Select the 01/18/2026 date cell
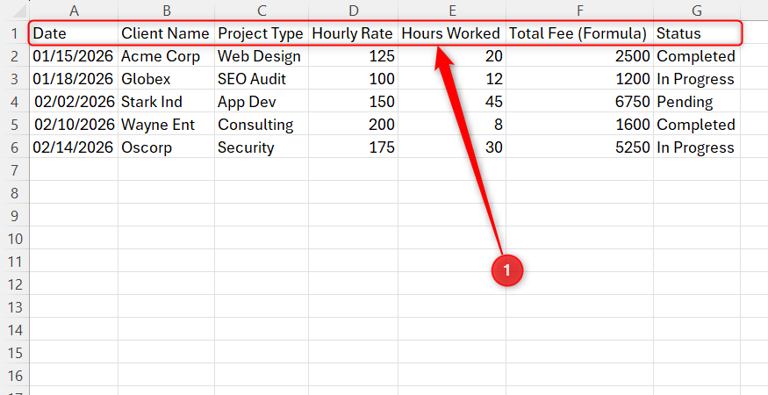768x395 pixels. 74,79
